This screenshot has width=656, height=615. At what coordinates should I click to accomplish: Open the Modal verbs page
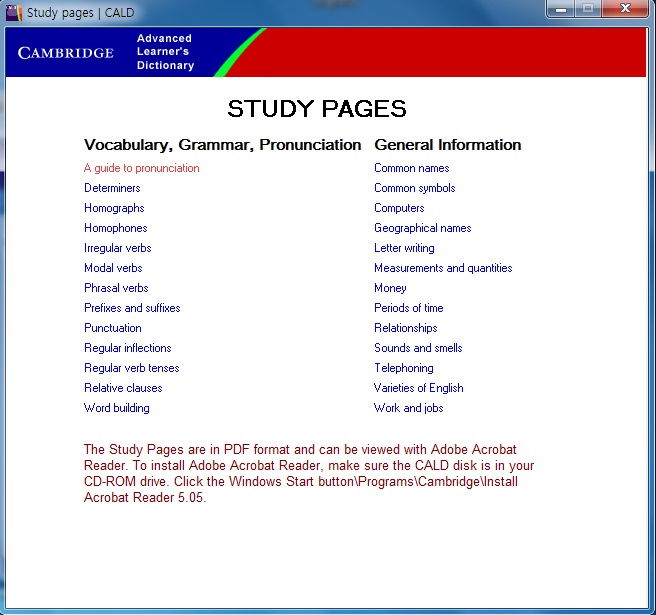pyautogui.click(x=113, y=268)
